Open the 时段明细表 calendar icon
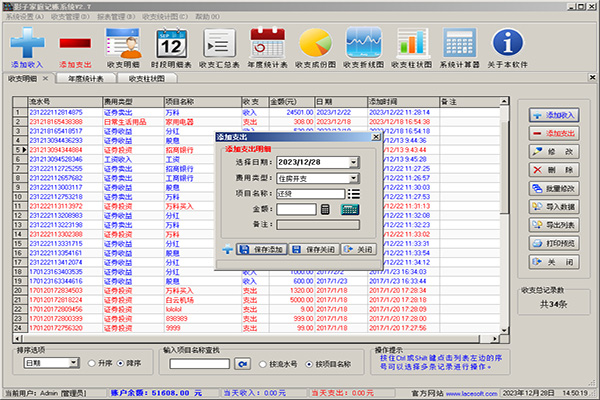This screenshot has height=400, width=600. click(x=171, y=43)
